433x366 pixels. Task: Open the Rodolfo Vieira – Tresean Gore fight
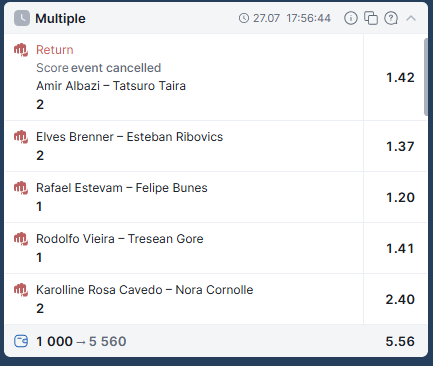120,239
